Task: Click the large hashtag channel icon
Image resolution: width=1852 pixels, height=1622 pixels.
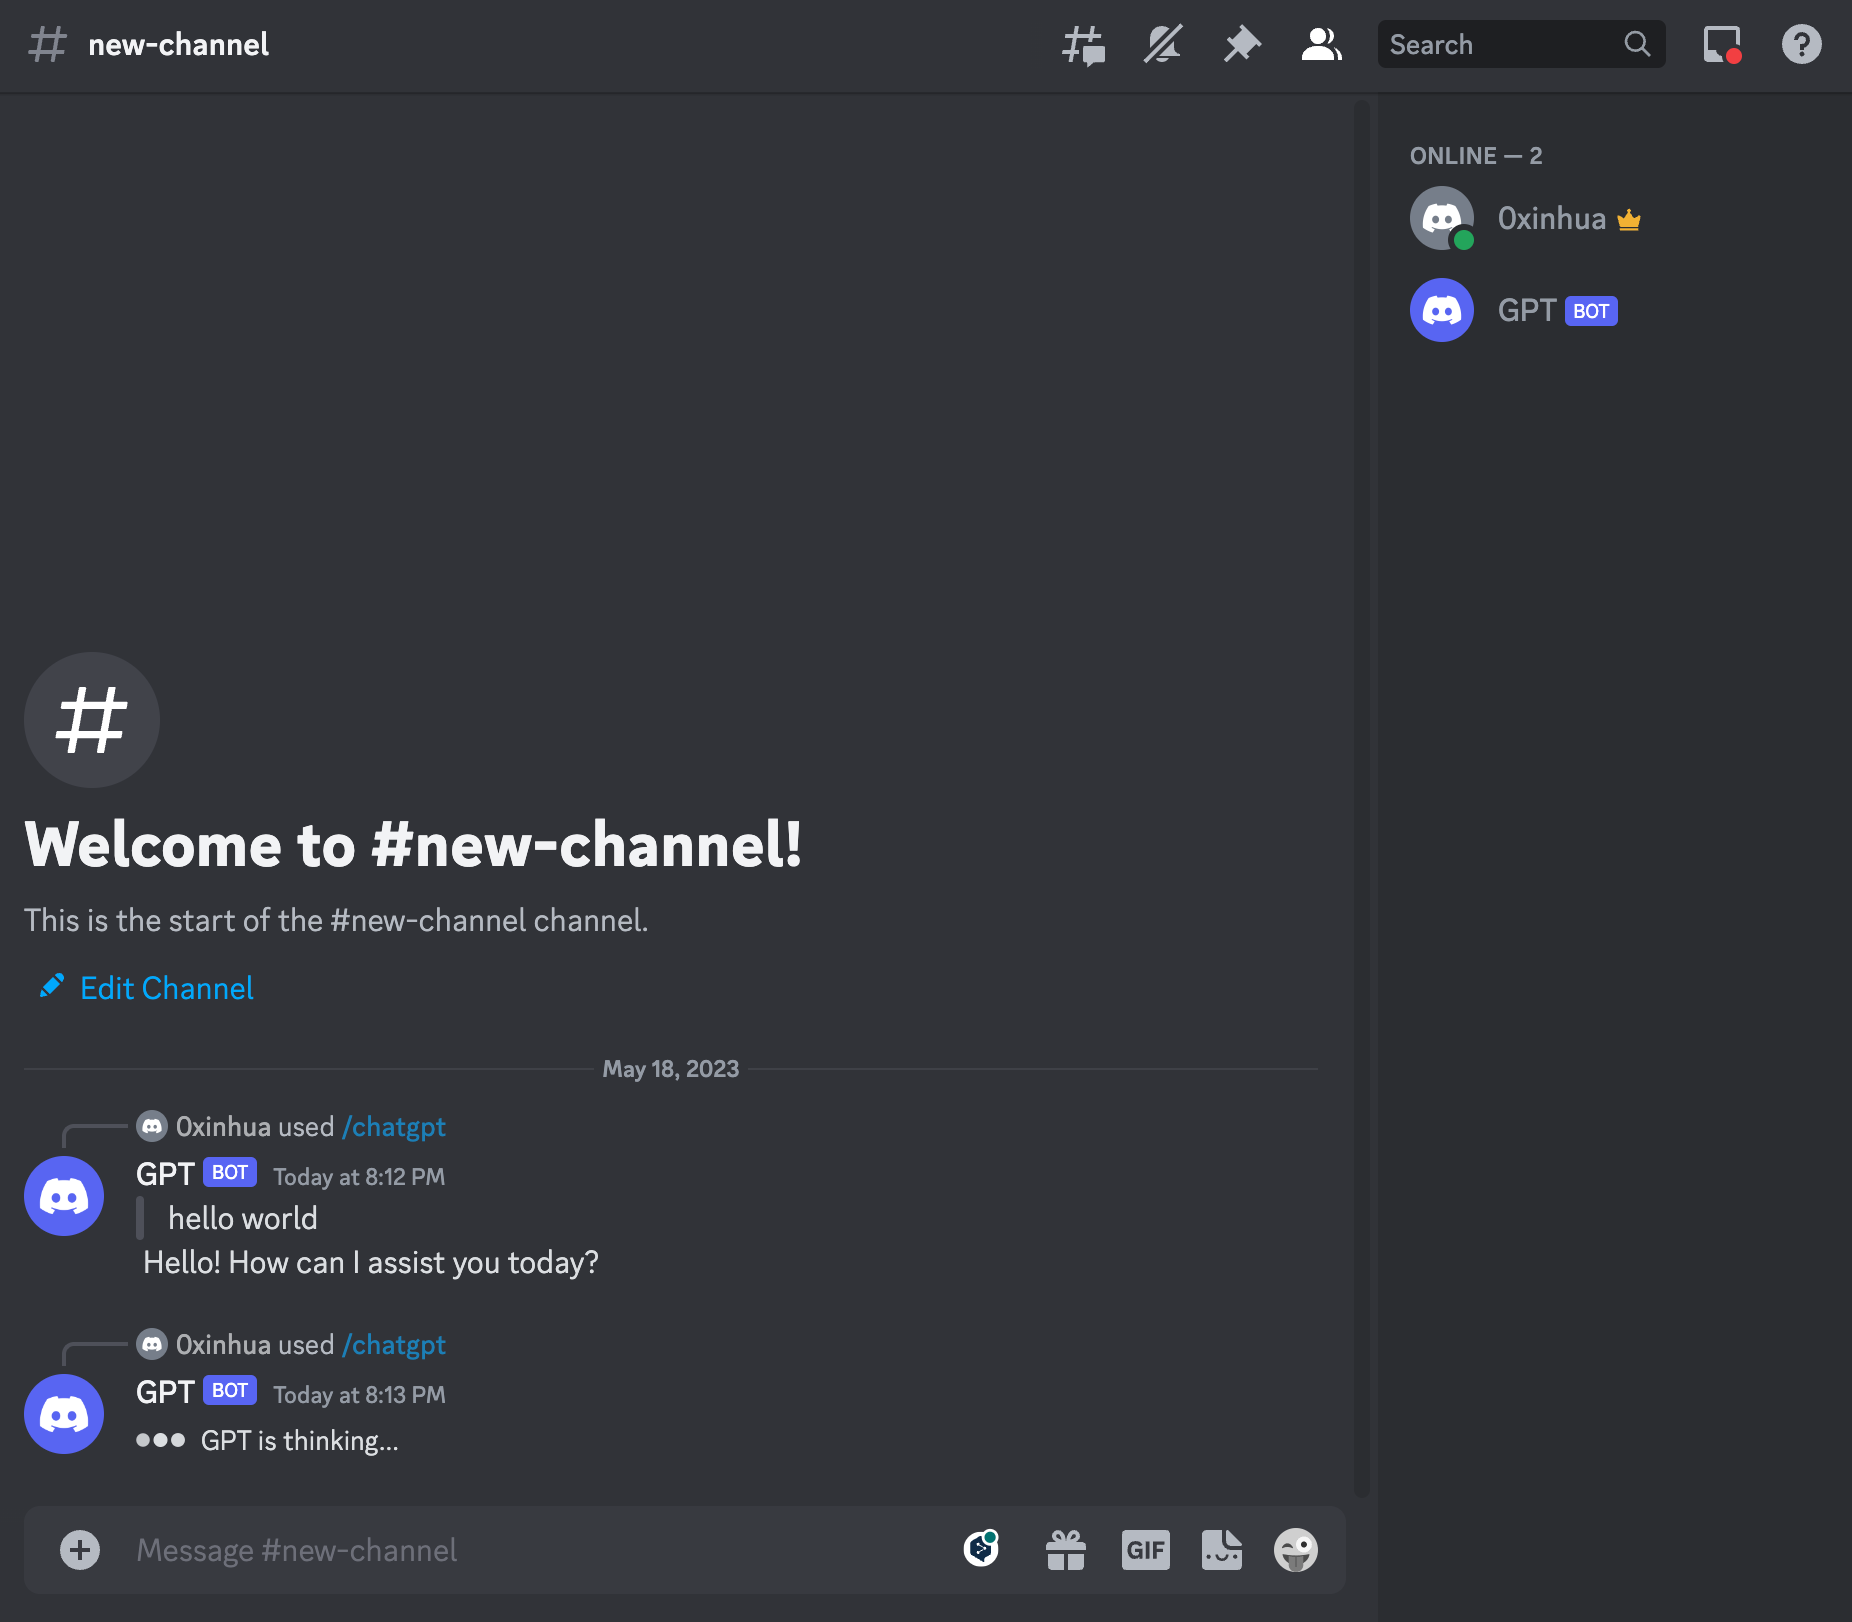Action: [x=92, y=720]
